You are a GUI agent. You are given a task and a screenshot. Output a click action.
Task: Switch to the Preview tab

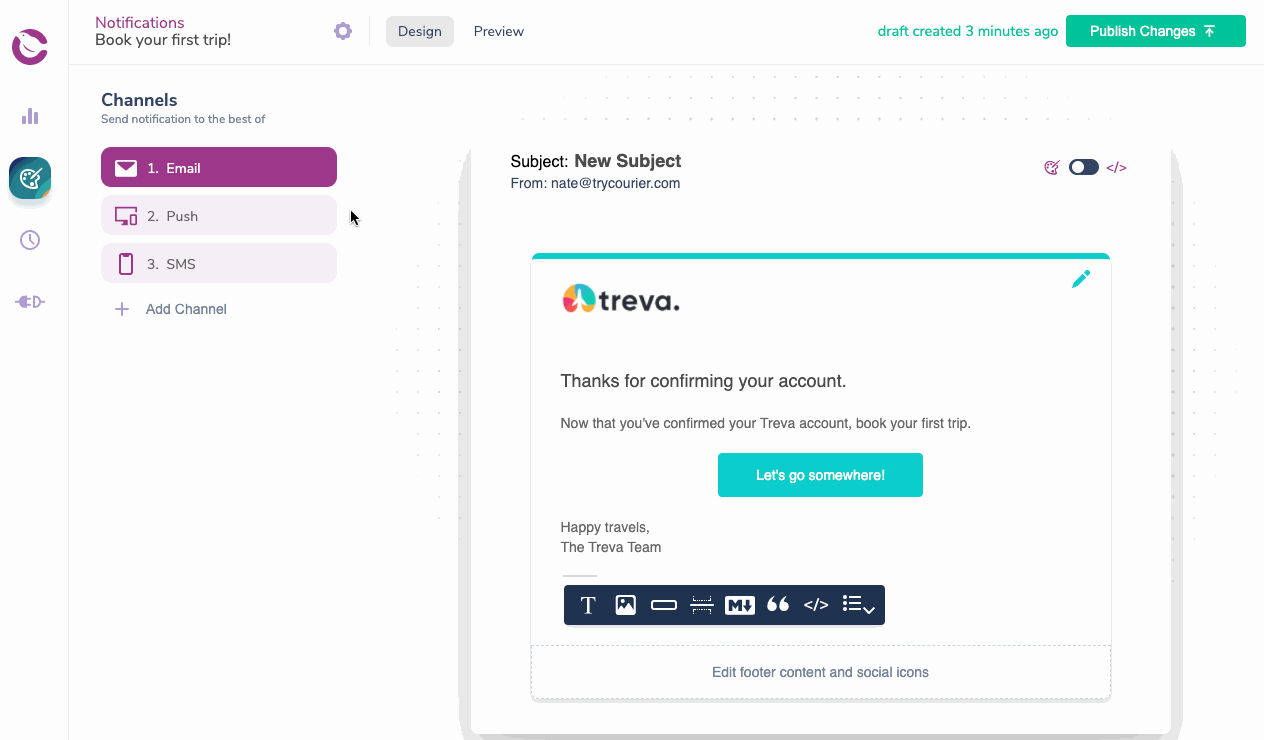coord(499,31)
